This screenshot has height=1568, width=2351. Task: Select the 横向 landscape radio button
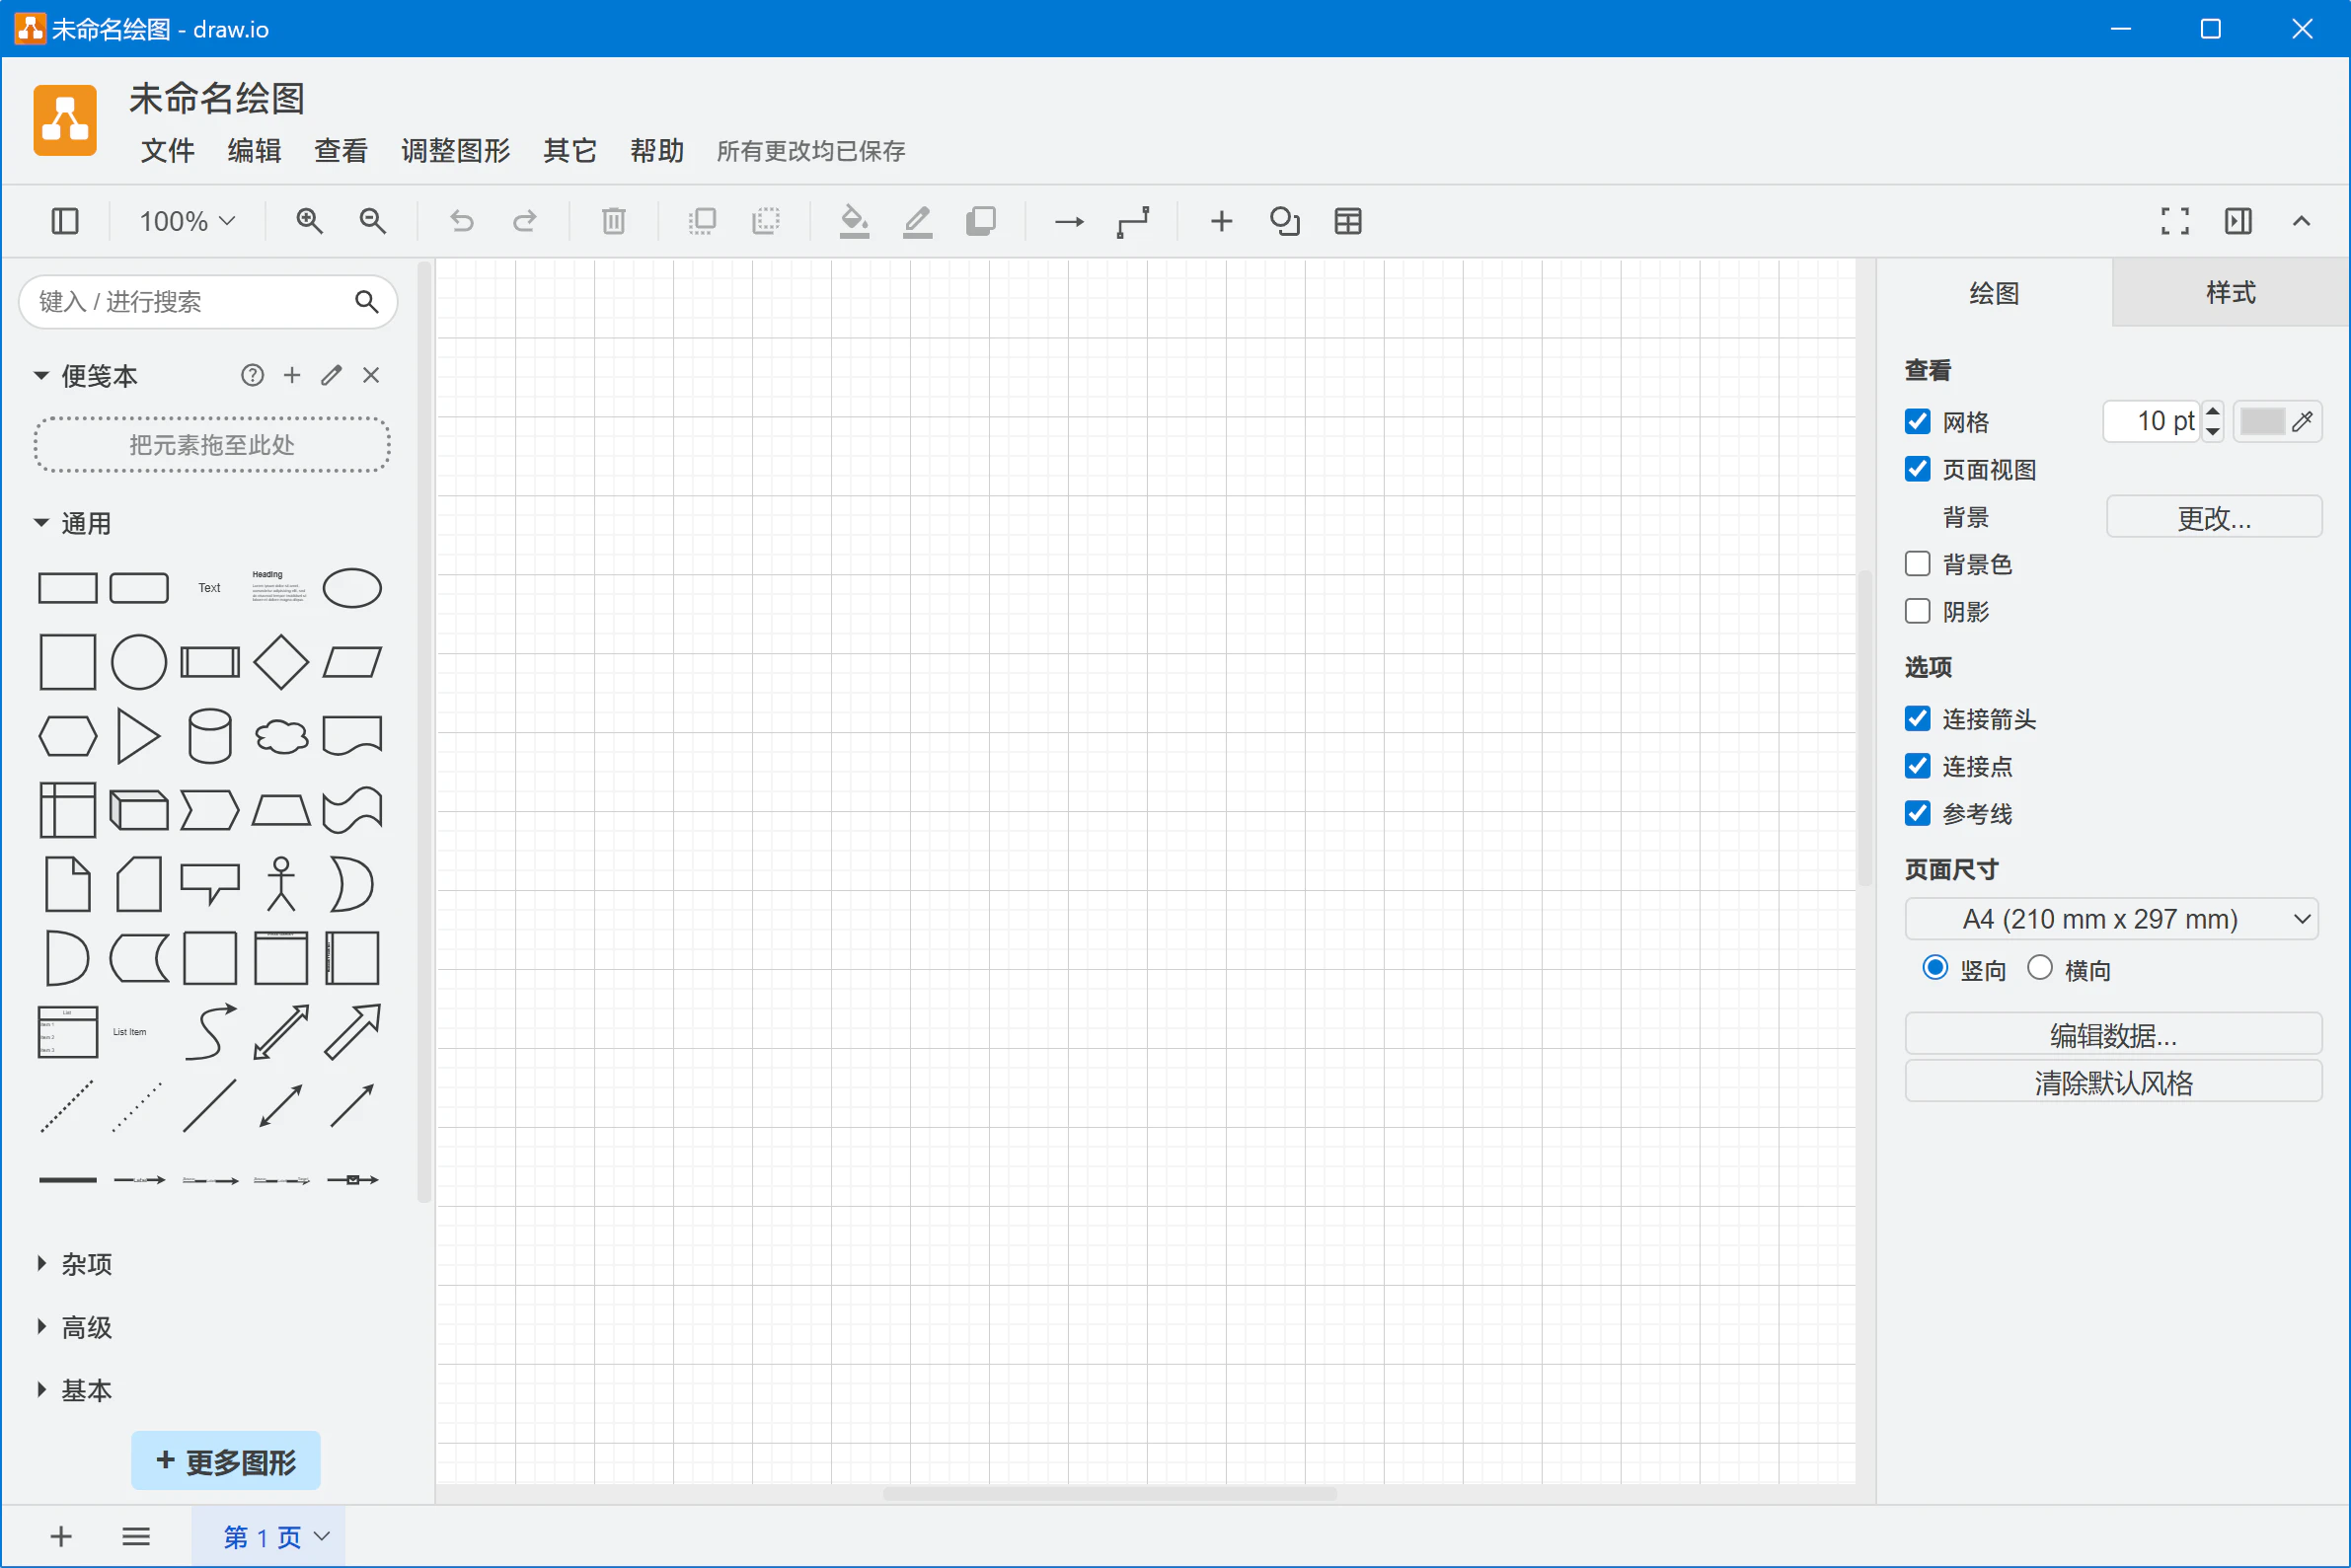click(x=2040, y=967)
